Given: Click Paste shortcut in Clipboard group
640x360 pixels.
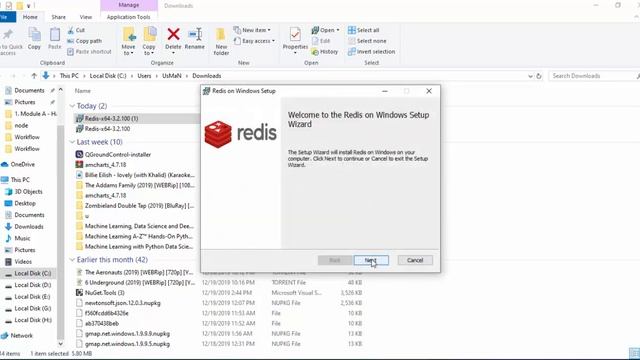Looking at the screenshot, I should click(89, 51).
